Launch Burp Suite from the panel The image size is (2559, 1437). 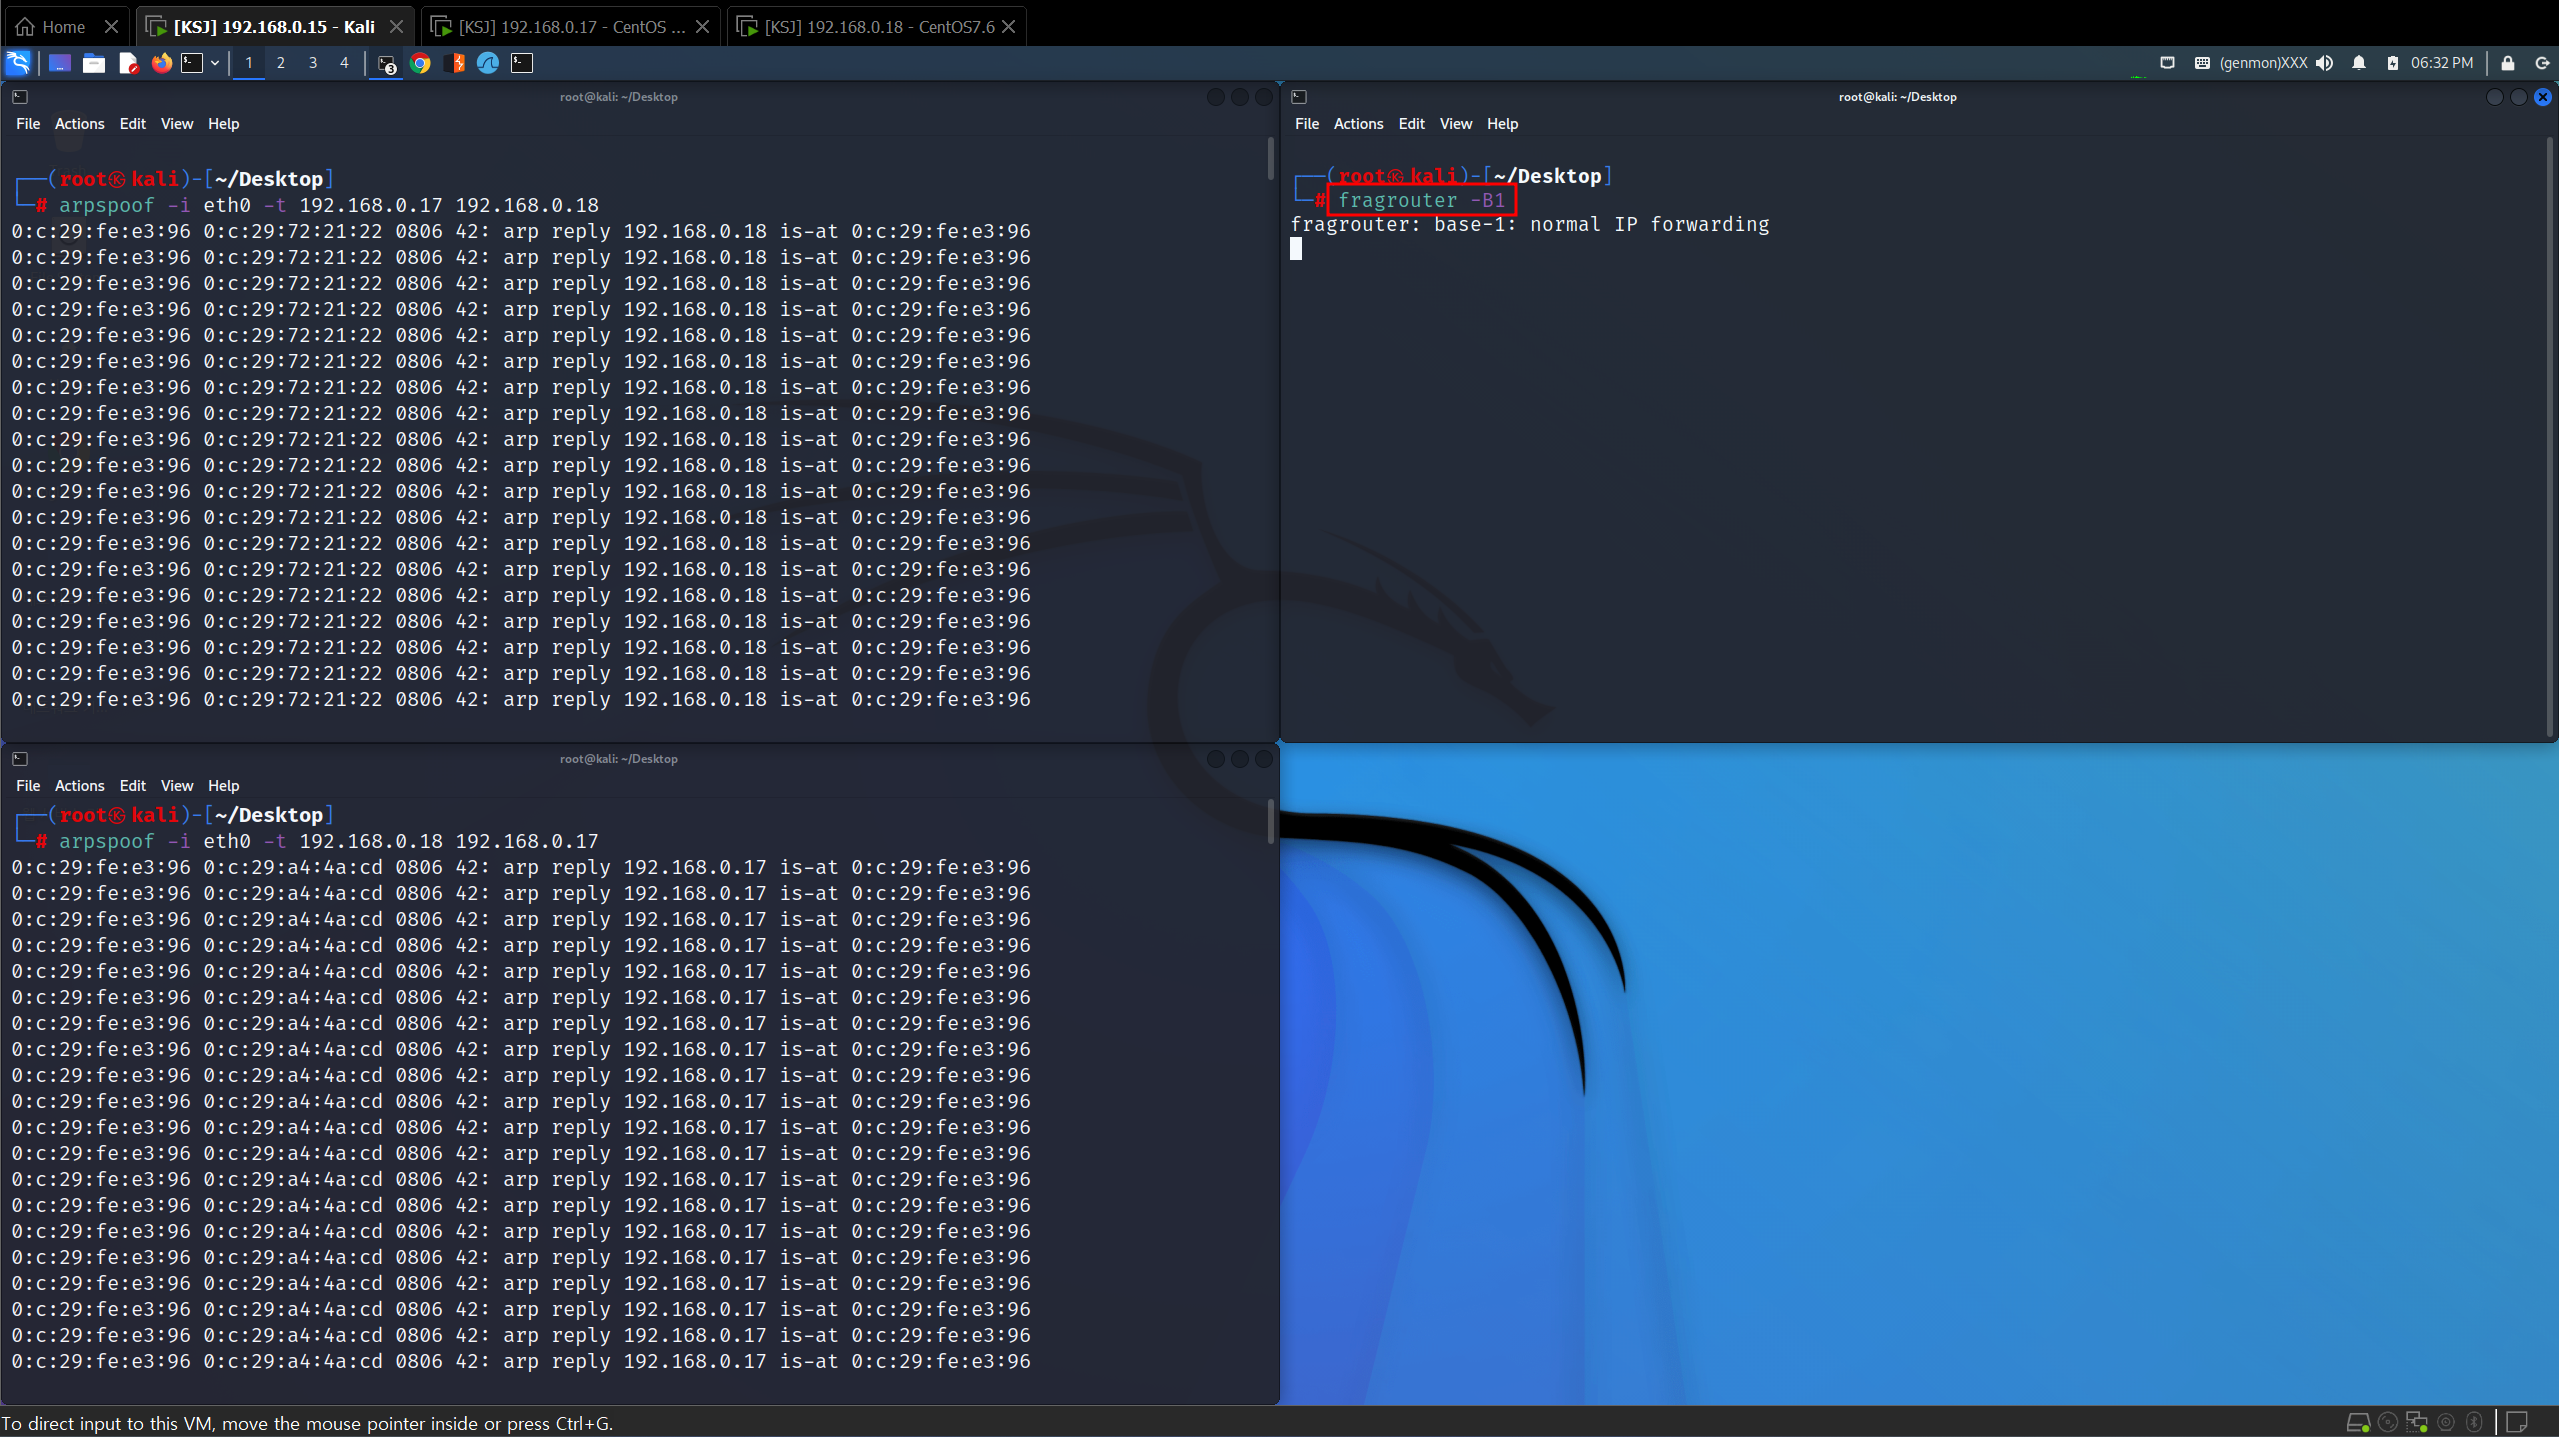tap(455, 63)
